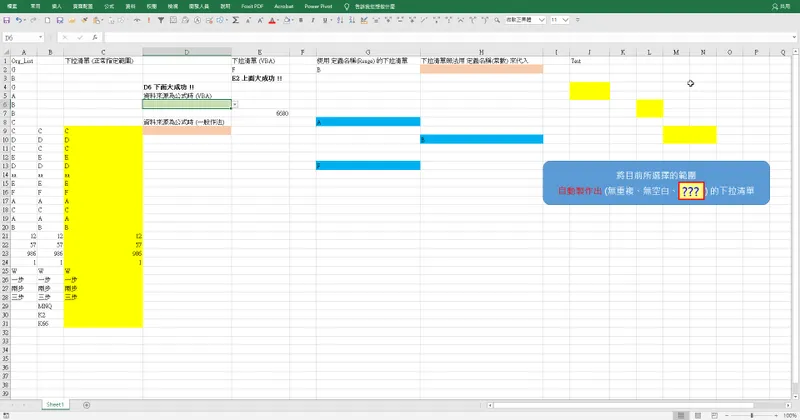Click the confirm checkmark in formula bar

(x=80, y=37)
